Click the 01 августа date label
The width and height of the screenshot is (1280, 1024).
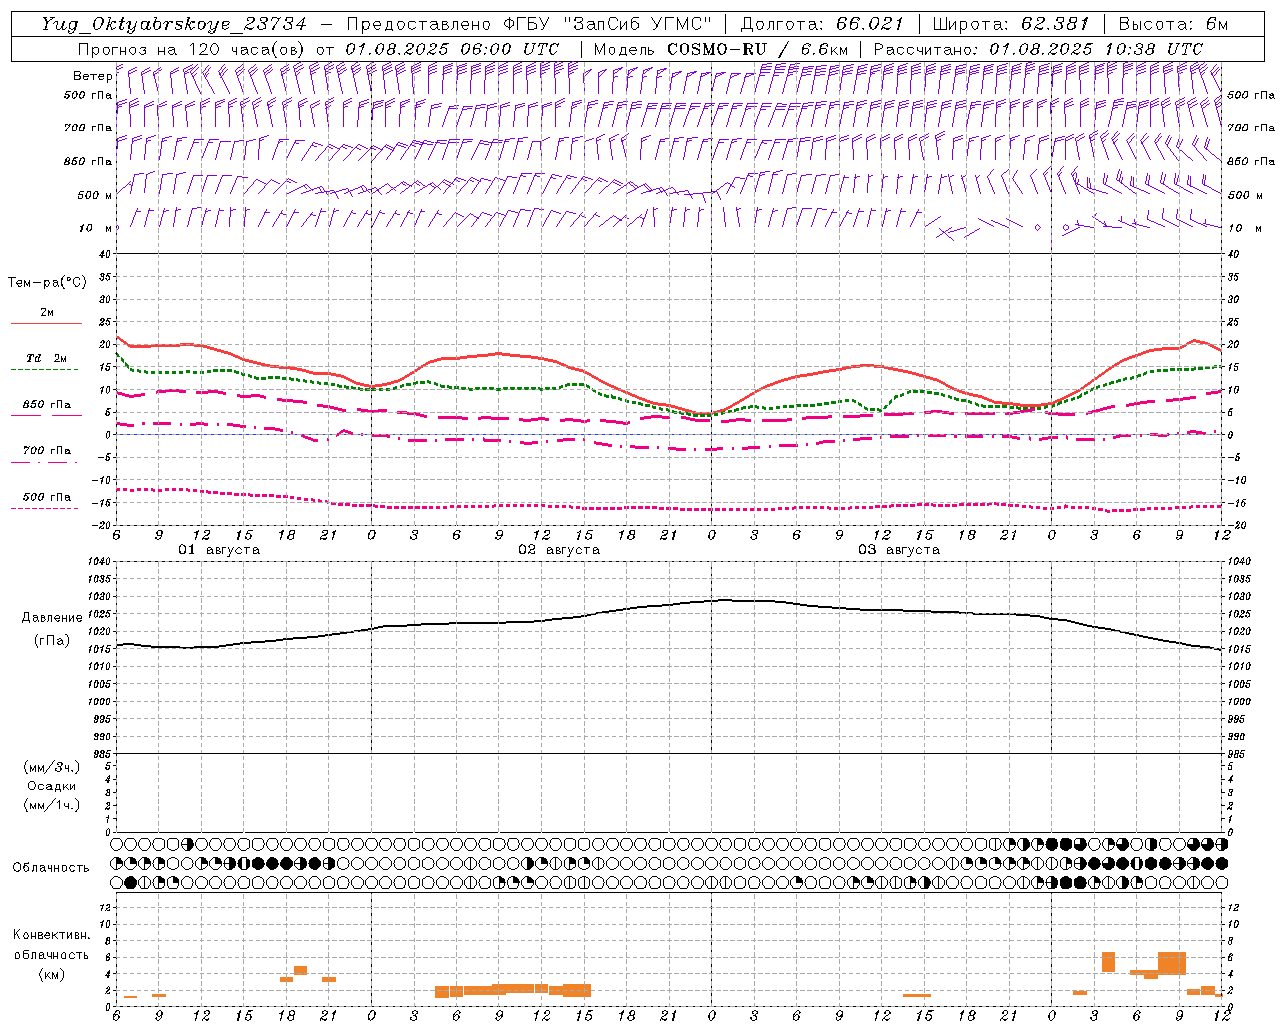219,550
